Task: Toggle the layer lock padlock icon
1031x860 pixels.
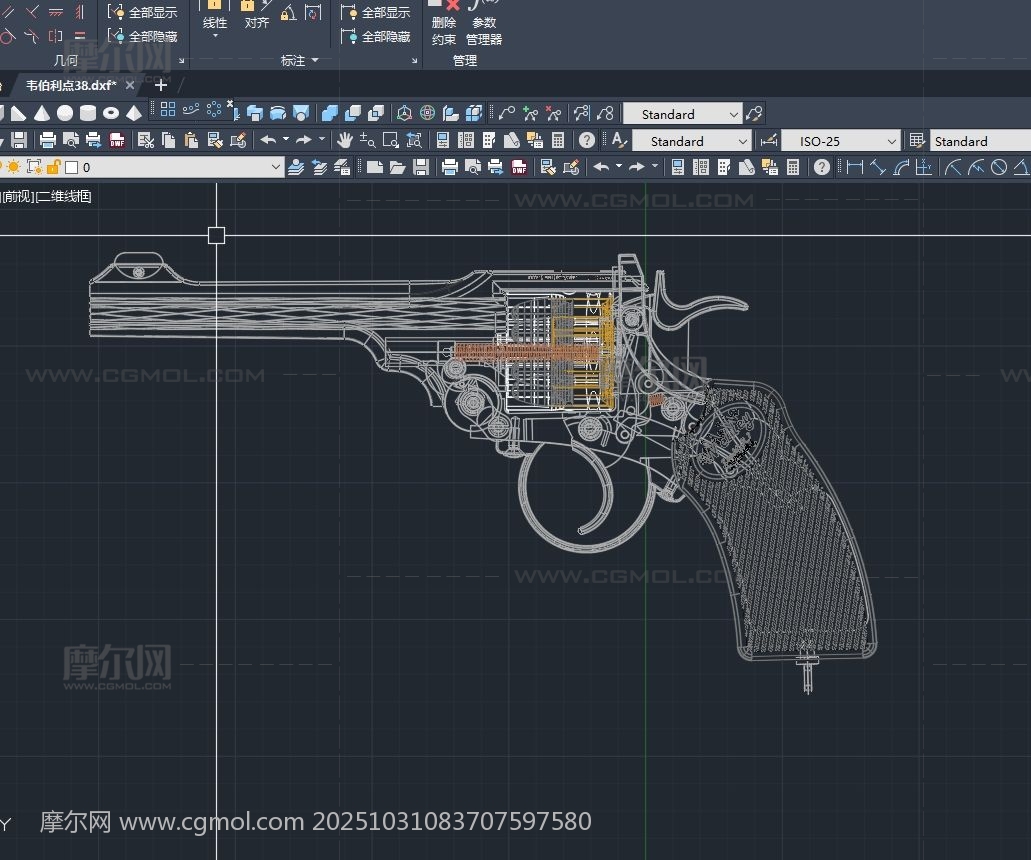Action: [54, 167]
